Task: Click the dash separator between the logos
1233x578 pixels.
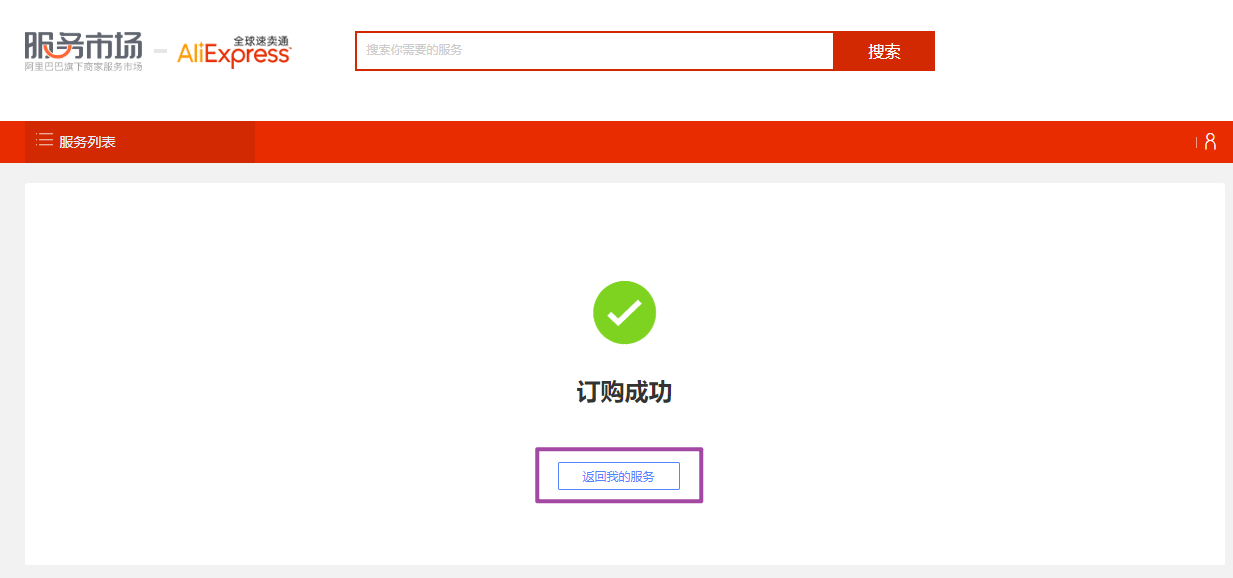Action: pyautogui.click(x=160, y=49)
